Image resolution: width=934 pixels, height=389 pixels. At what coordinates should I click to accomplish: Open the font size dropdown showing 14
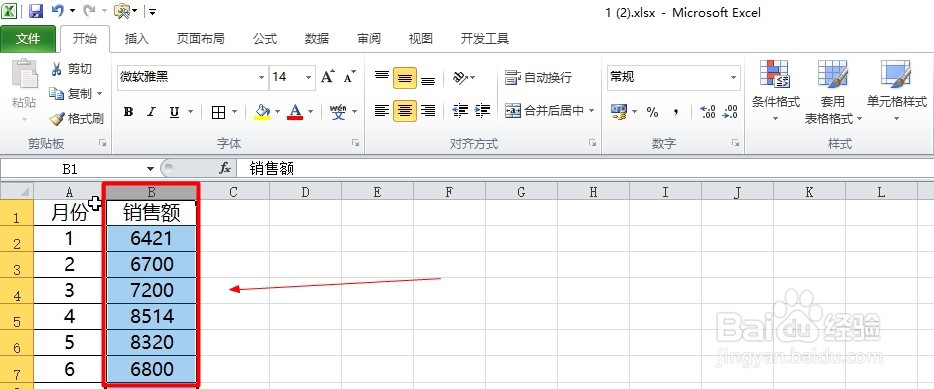point(309,77)
